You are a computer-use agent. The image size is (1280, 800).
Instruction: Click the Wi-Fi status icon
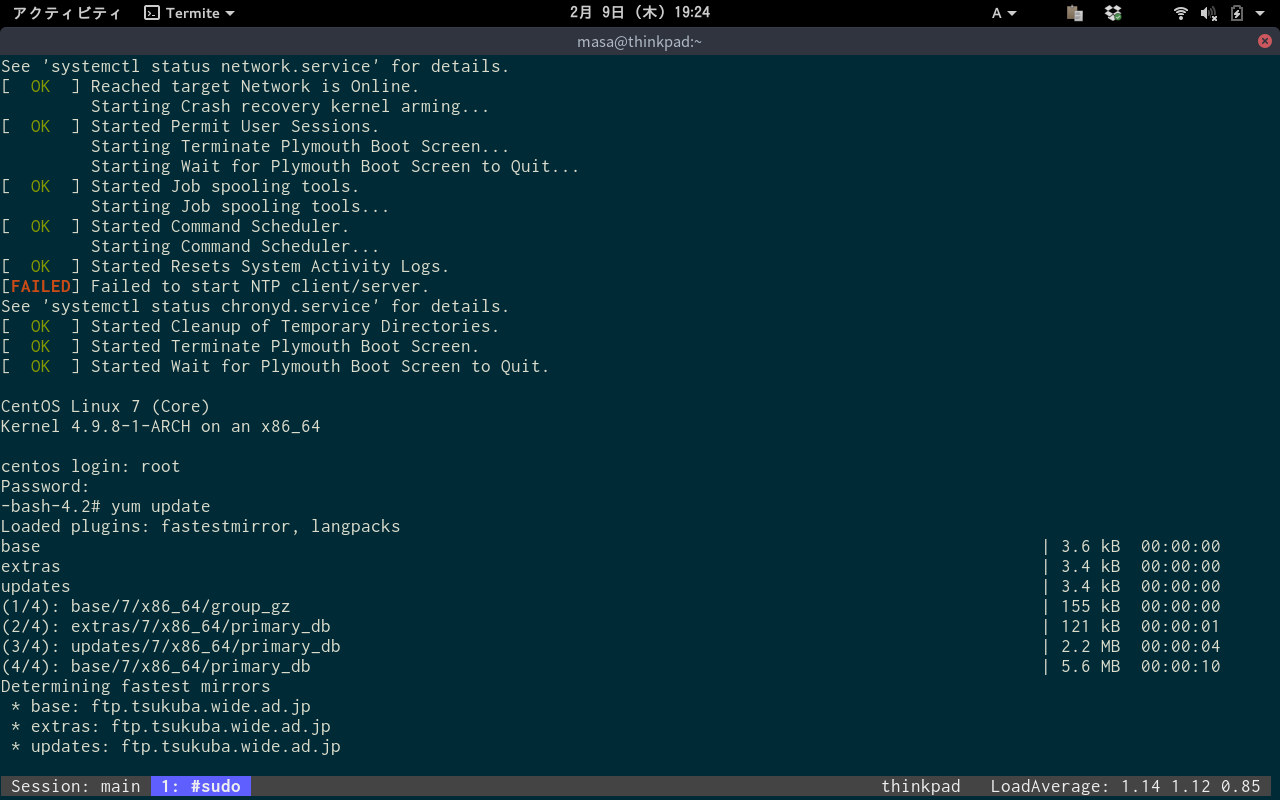[1181, 13]
